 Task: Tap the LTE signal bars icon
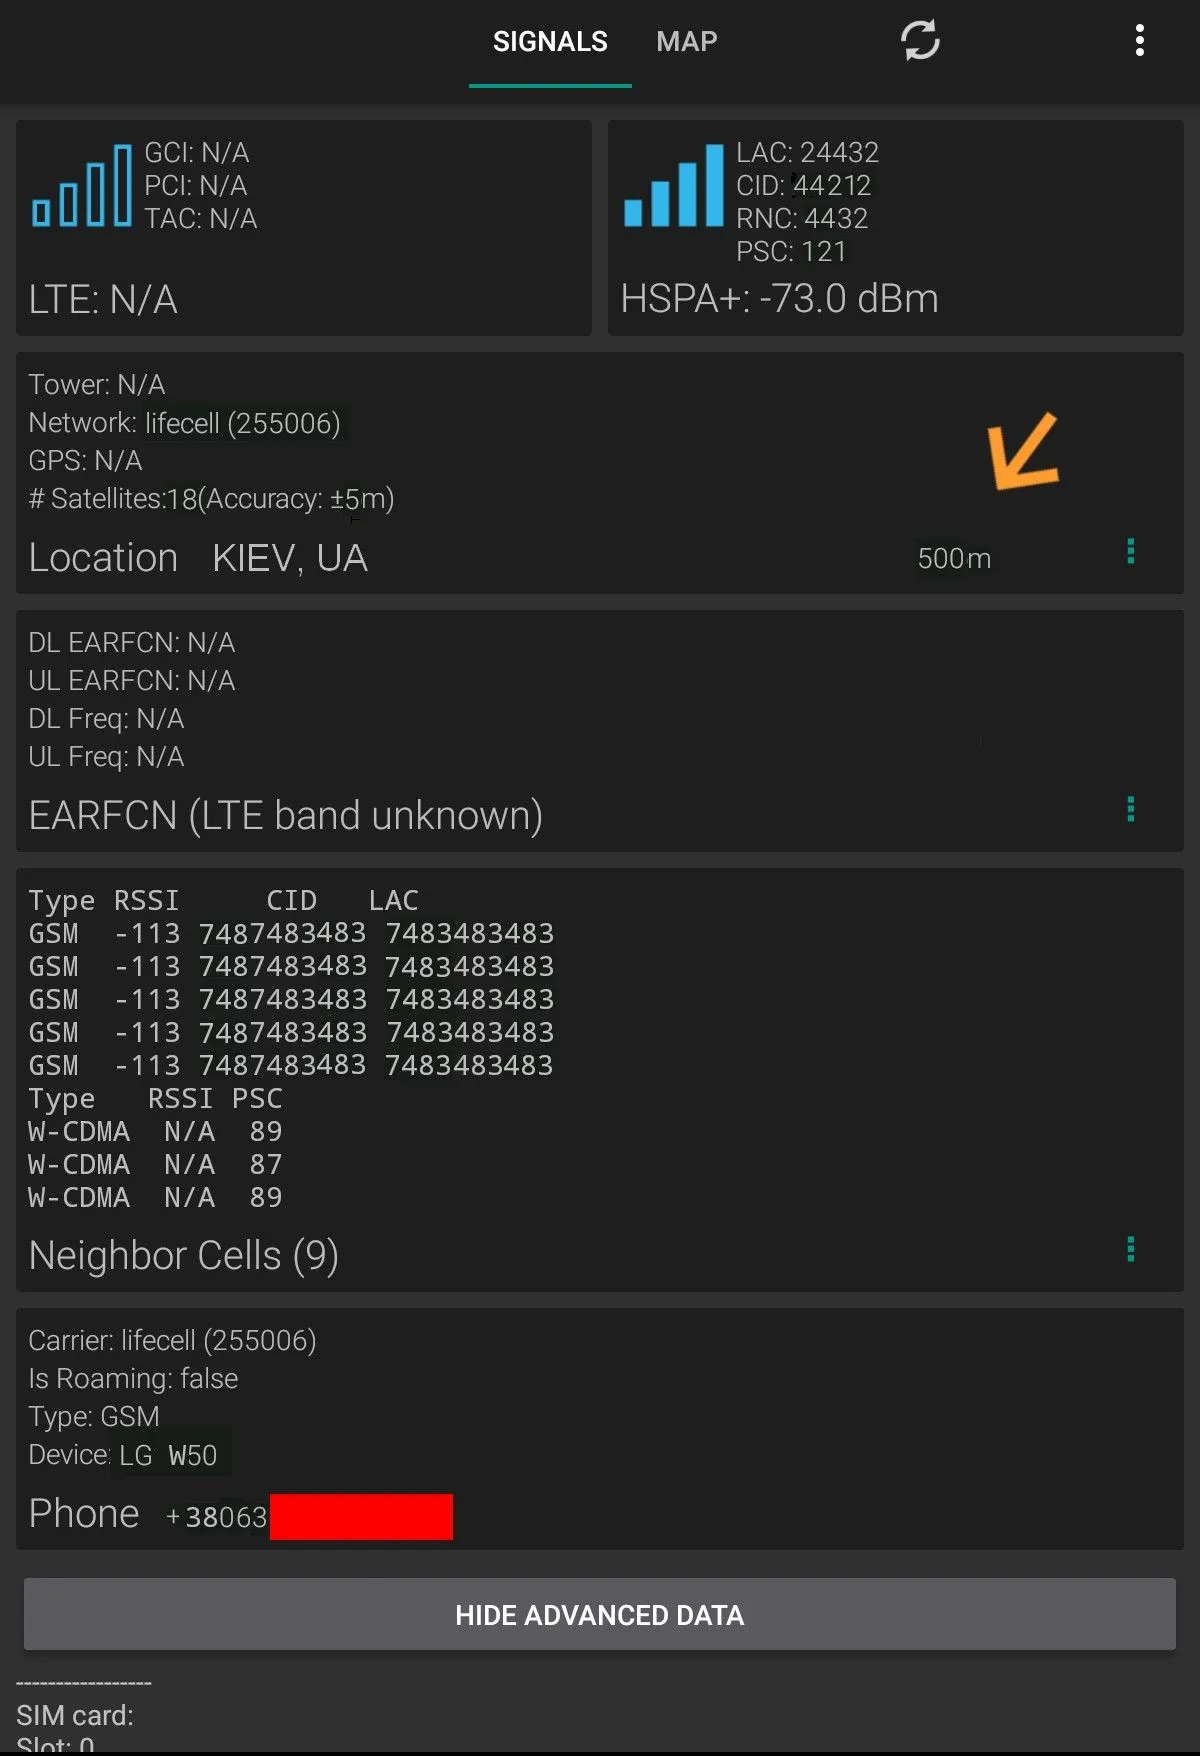point(82,186)
